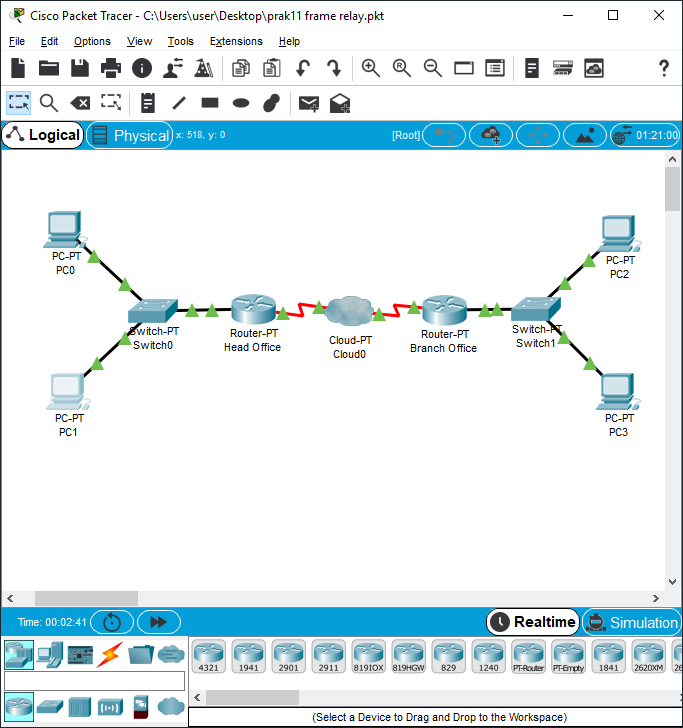Select the Cloud0 frame relay cloud
The width and height of the screenshot is (683, 728).
(x=349, y=311)
